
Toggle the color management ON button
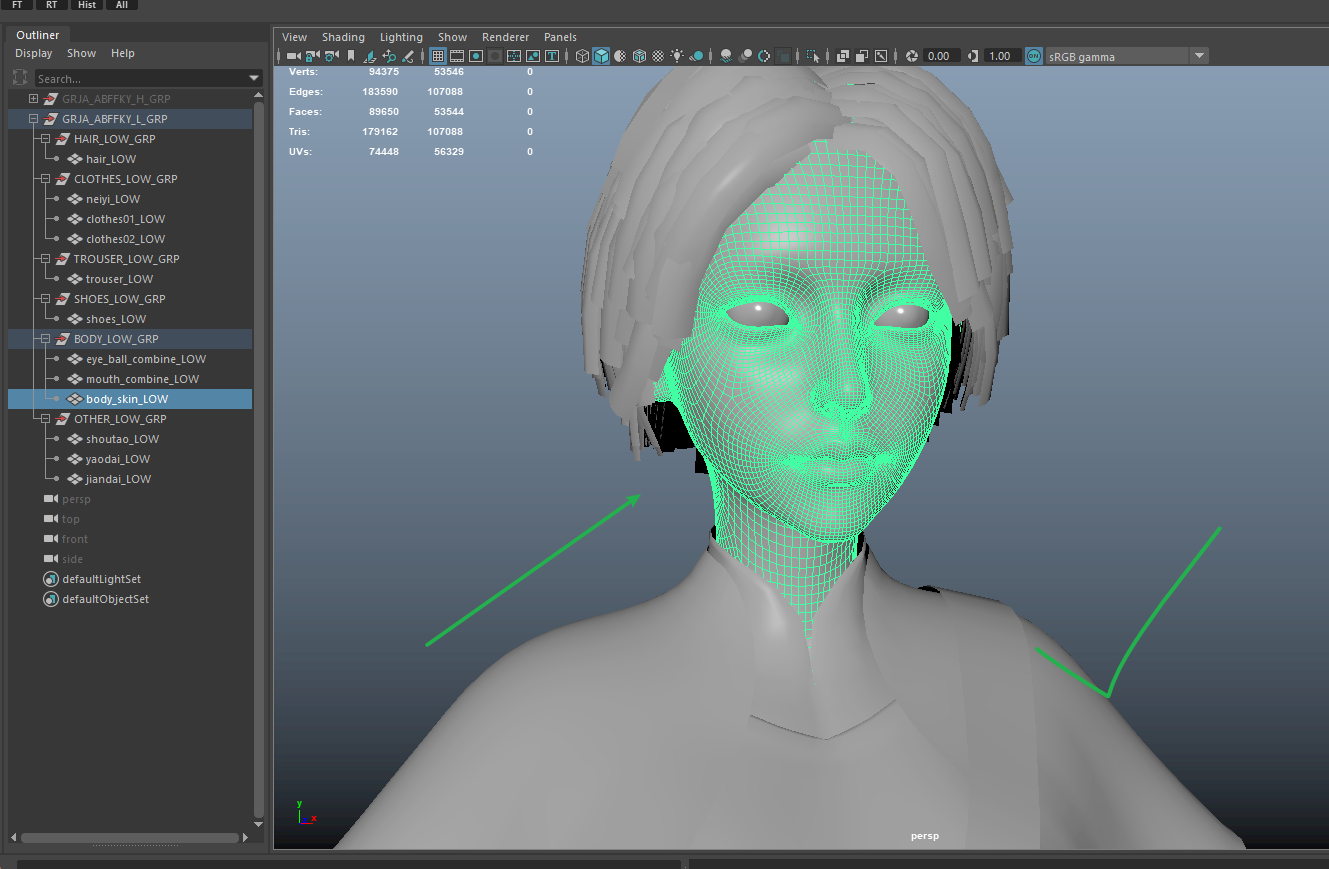tap(1033, 56)
